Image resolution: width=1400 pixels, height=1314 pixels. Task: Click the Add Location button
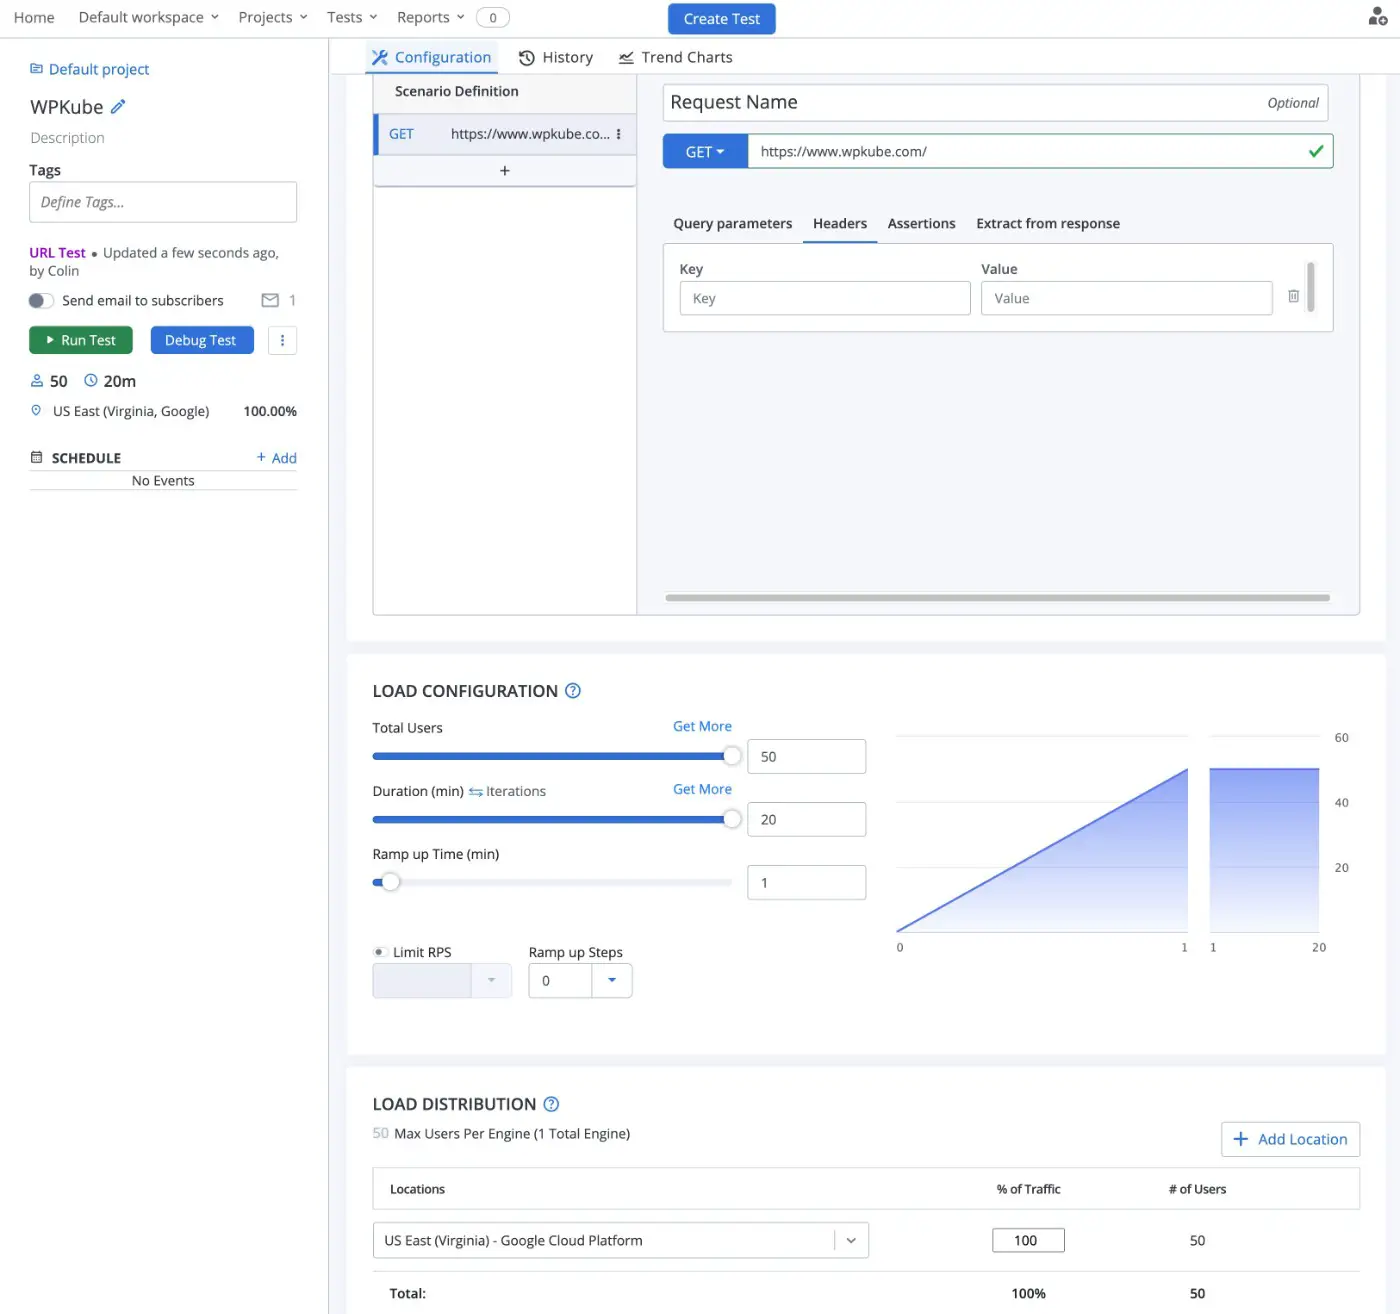(1290, 1139)
